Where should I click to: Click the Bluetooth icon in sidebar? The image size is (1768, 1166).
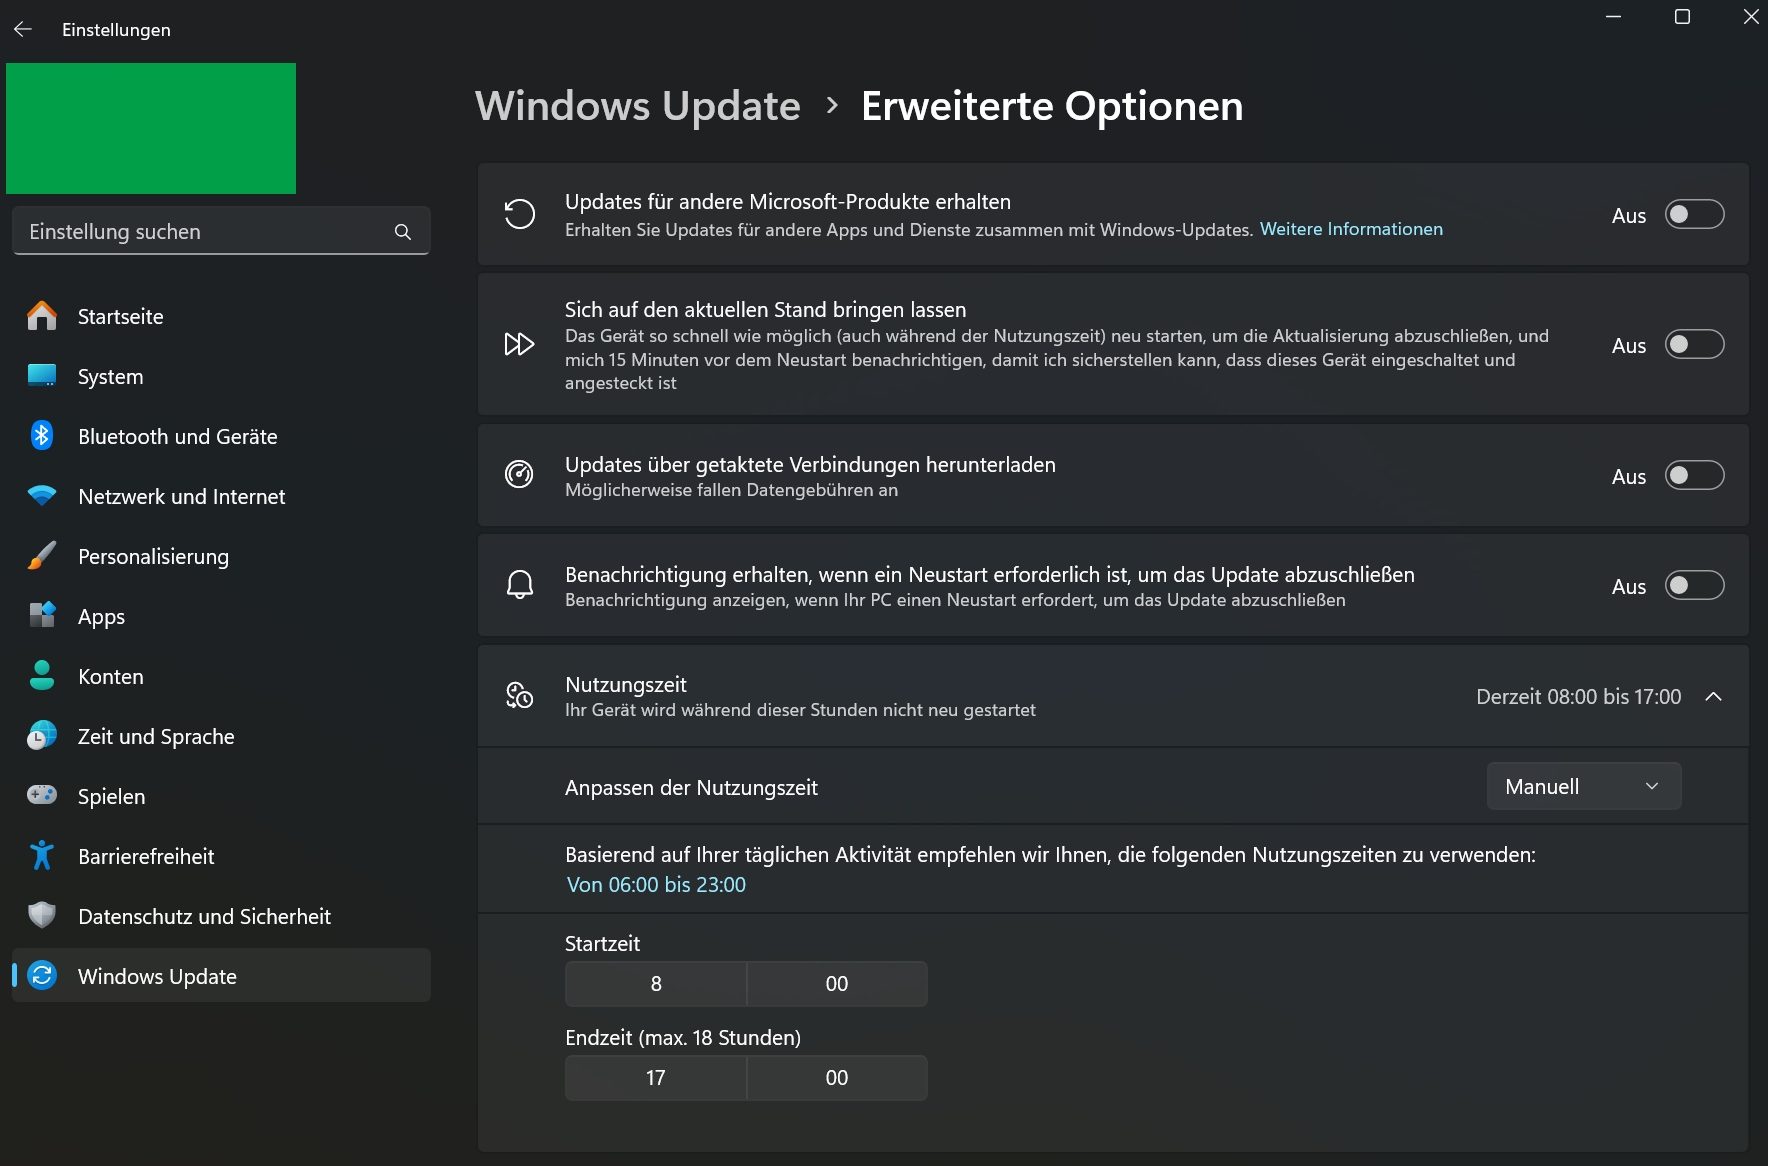point(42,436)
